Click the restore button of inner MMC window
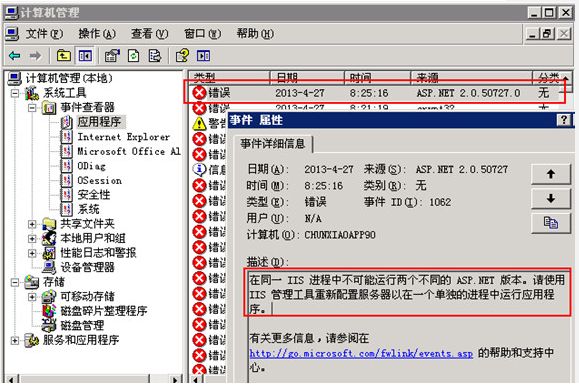This screenshot has width=579, height=385. click(547, 34)
